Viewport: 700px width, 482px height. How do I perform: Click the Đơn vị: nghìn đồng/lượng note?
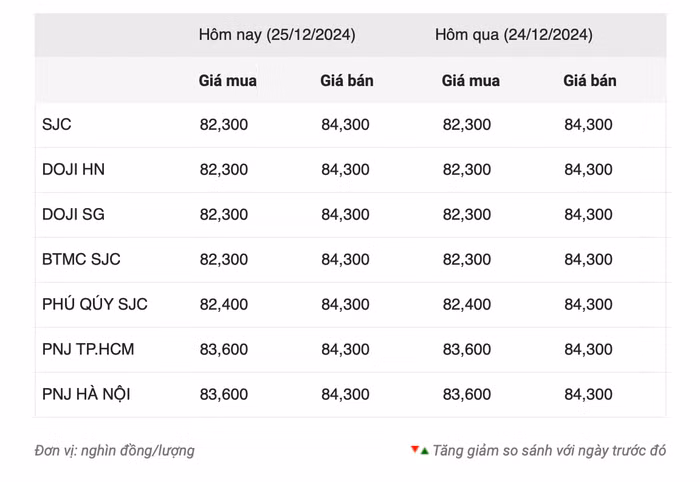[114, 450]
